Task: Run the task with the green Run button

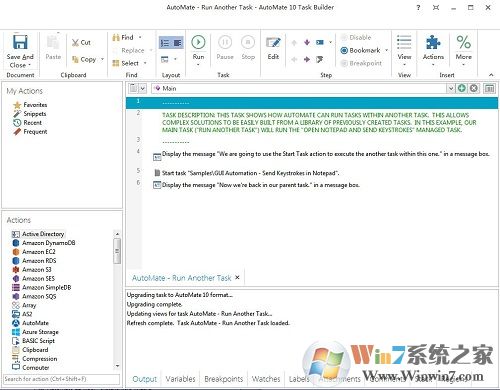Action: [x=198, y=42]
